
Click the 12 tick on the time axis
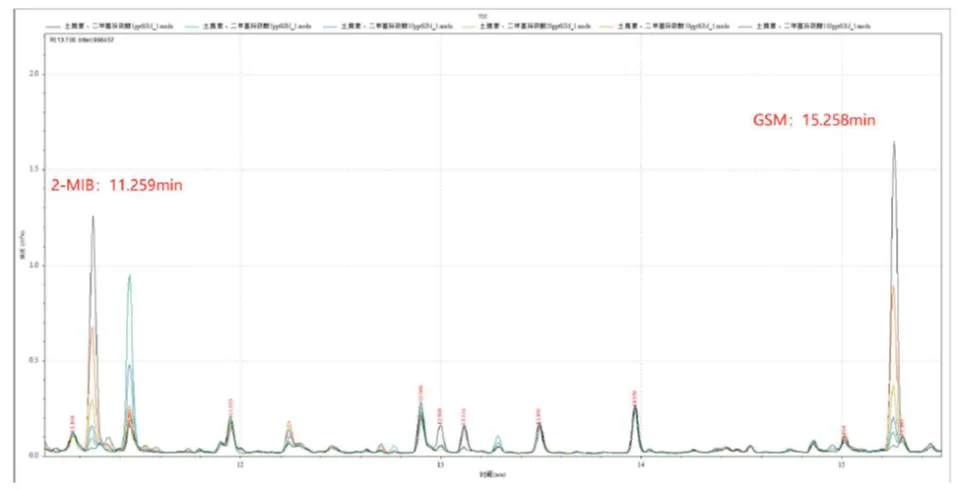point(239,465)
